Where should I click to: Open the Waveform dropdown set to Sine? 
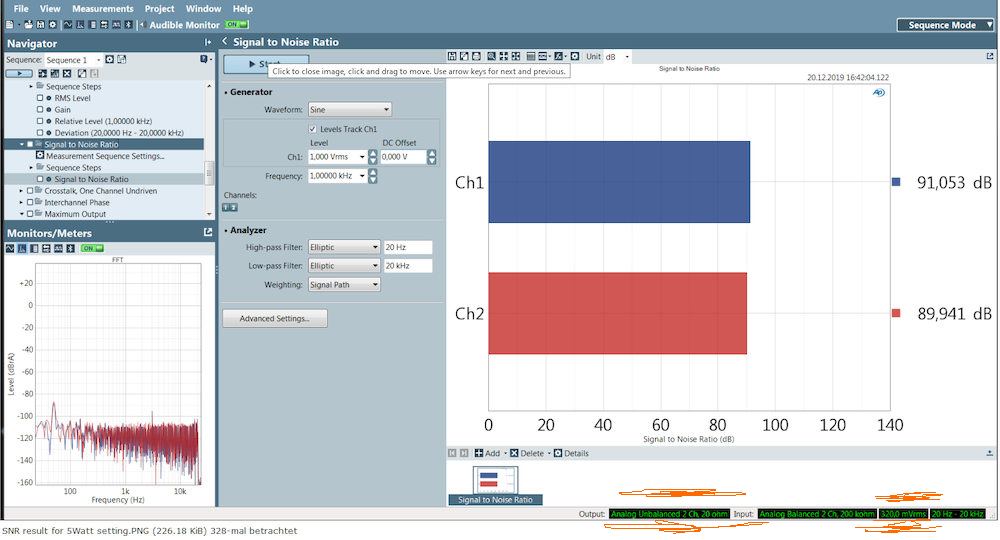(x=349, y=109)
